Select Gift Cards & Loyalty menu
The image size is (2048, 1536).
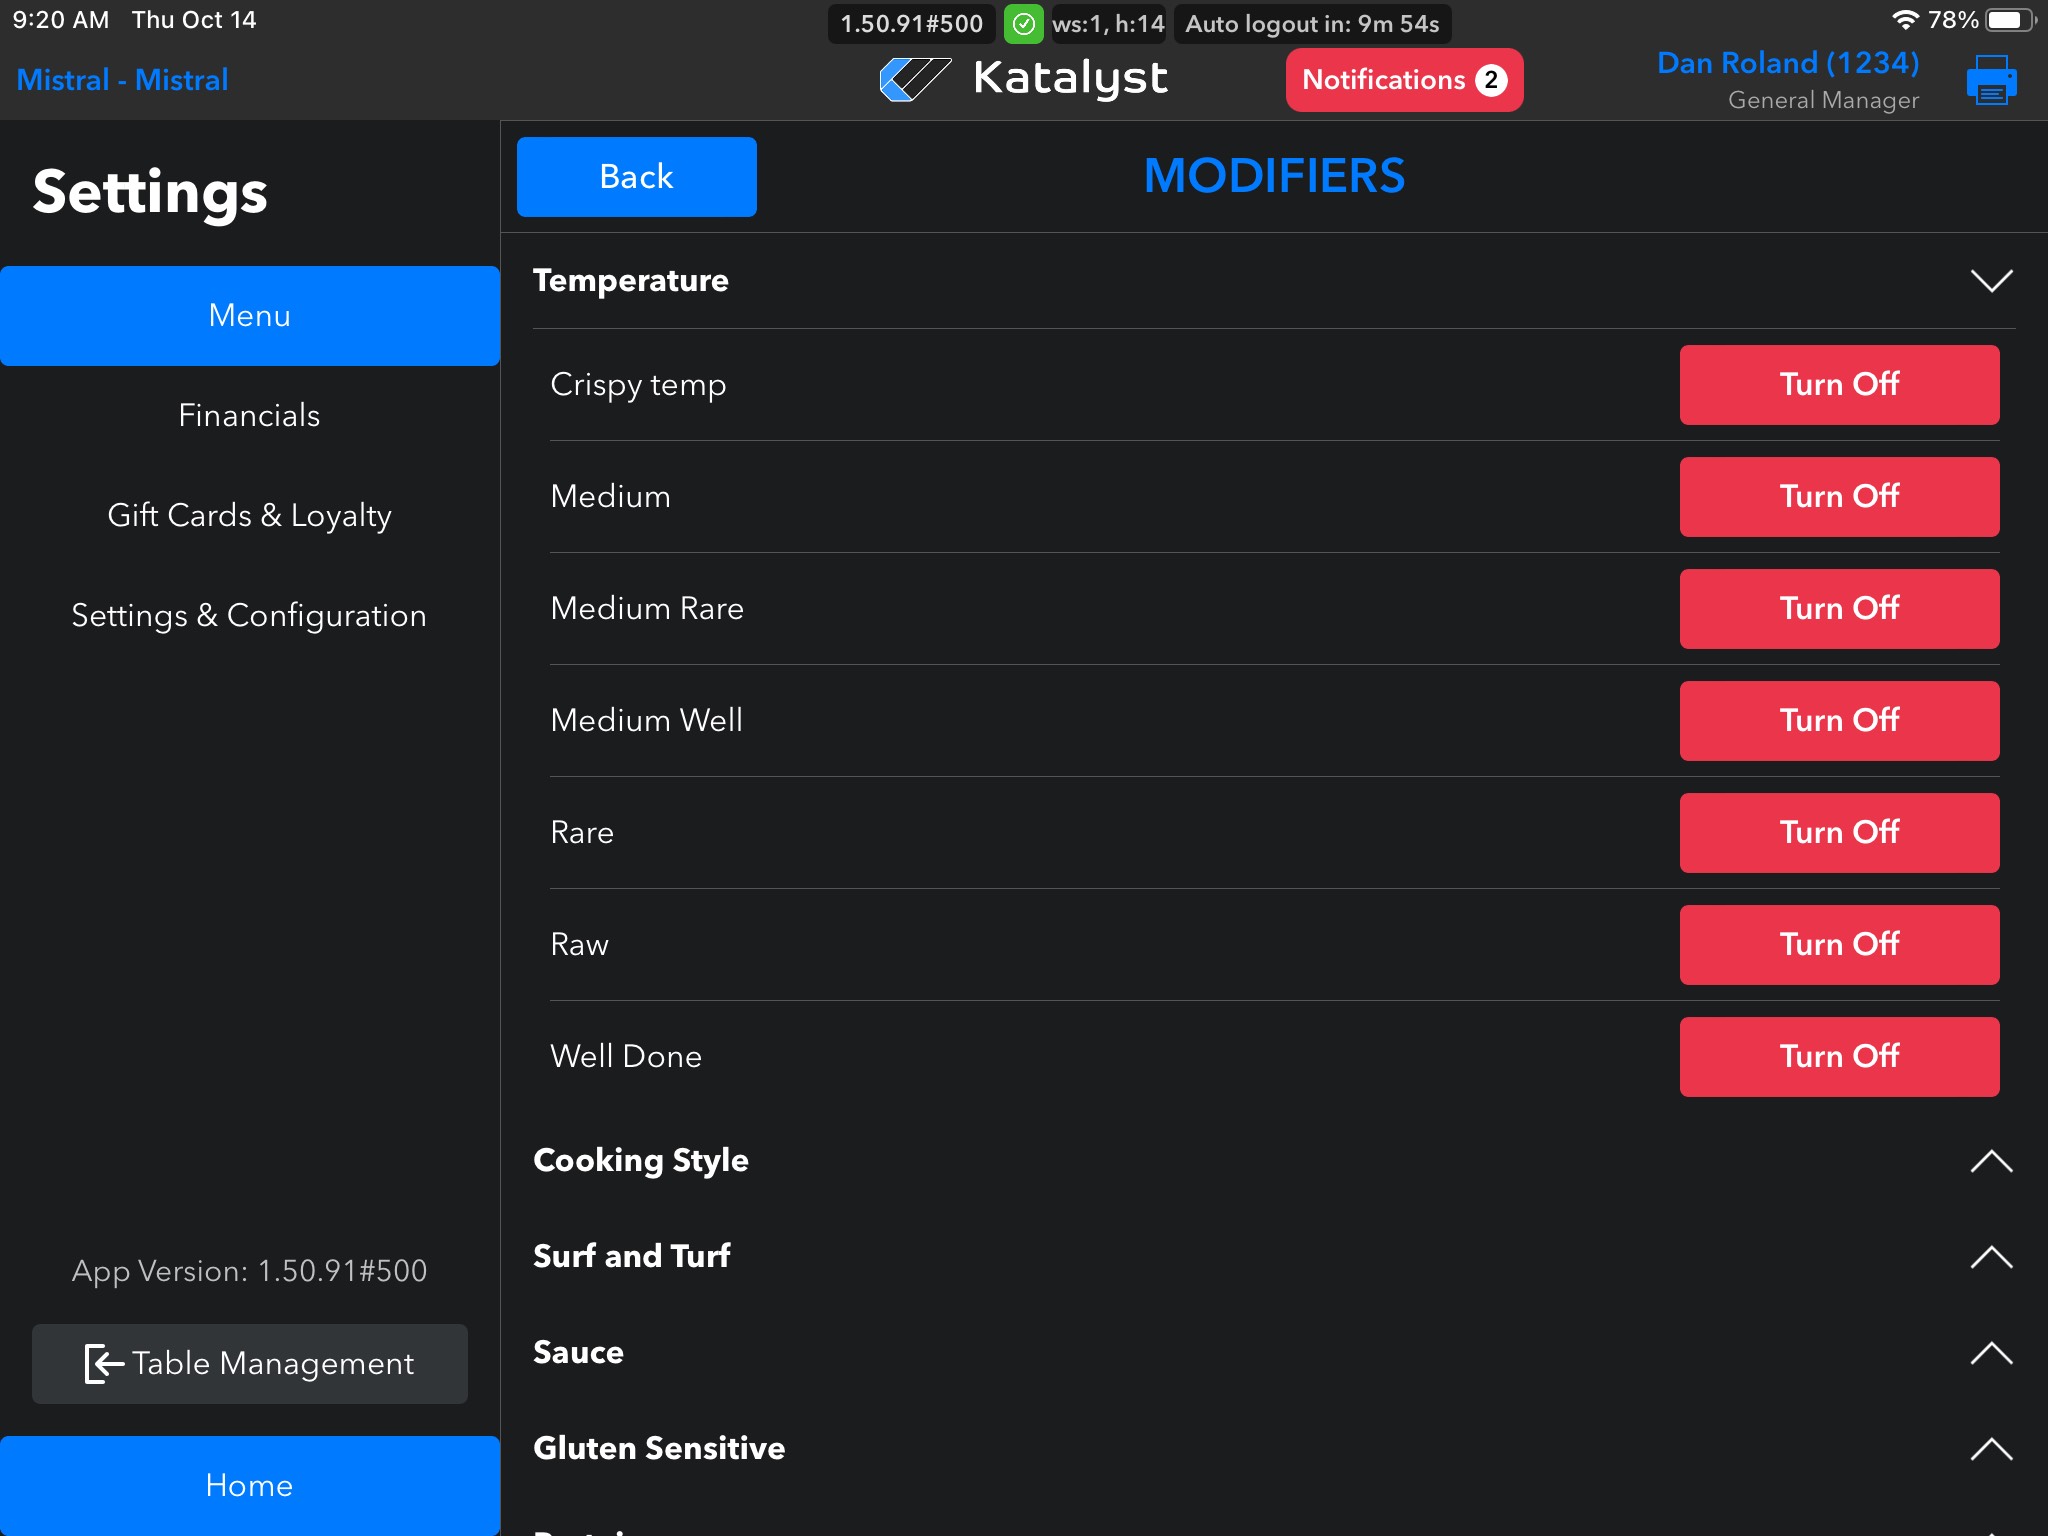click(249, 515)
